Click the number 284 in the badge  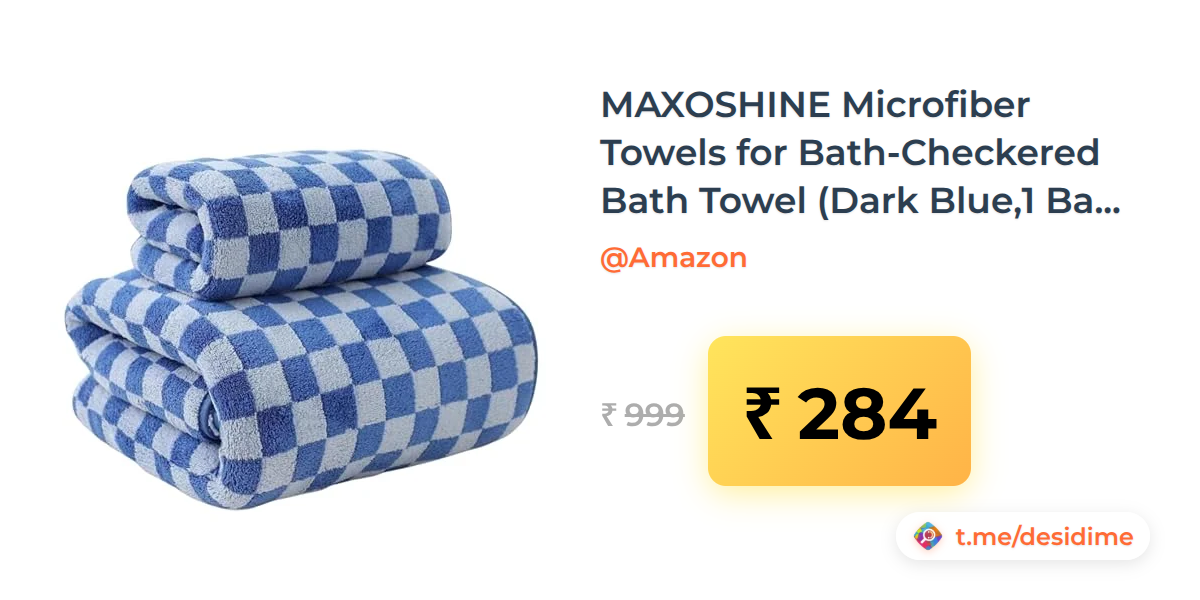point(867,415)
